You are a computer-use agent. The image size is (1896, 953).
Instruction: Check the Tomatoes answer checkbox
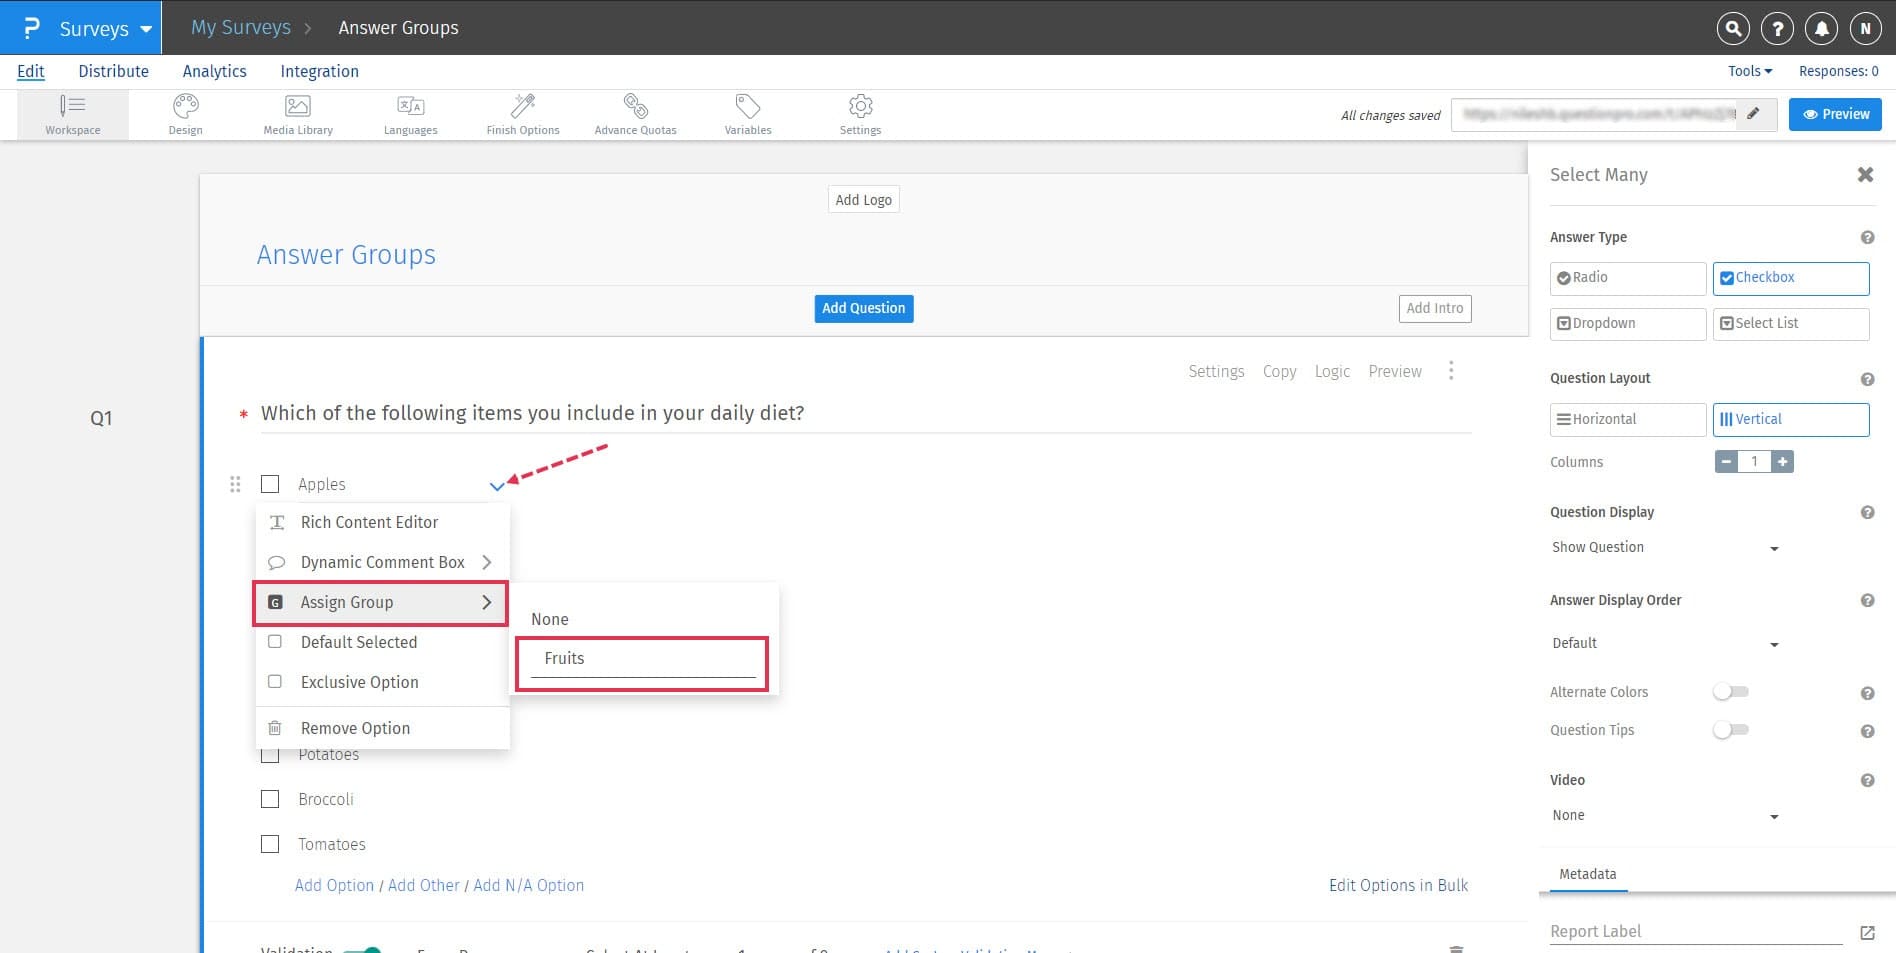270,844
